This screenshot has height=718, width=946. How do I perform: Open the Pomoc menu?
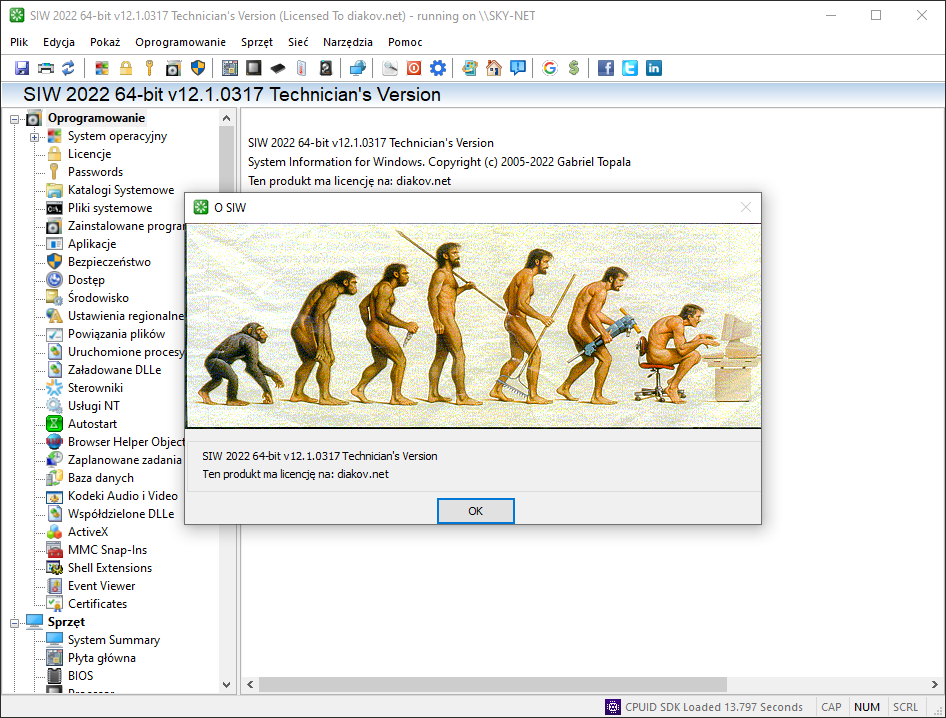pos(405,42)
